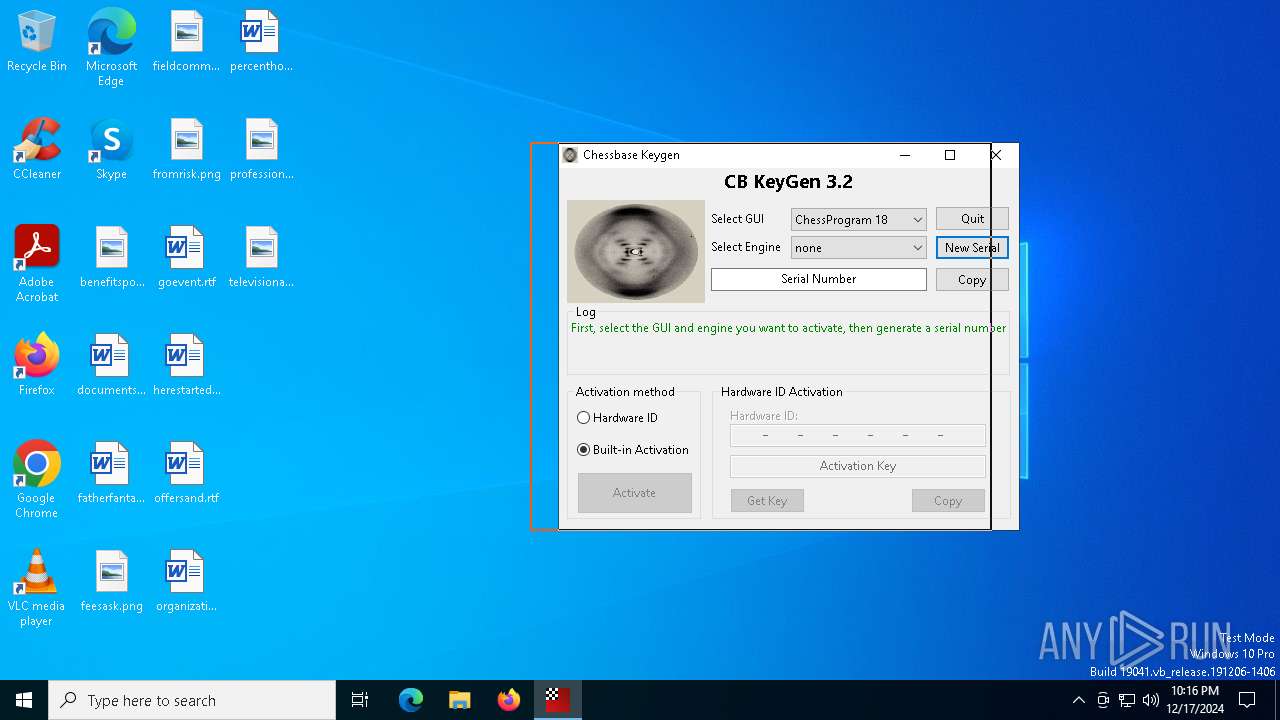This screenshot has width=1280, height=720.
Task: Expand the Select Engine dropdown
Action: 858,247
